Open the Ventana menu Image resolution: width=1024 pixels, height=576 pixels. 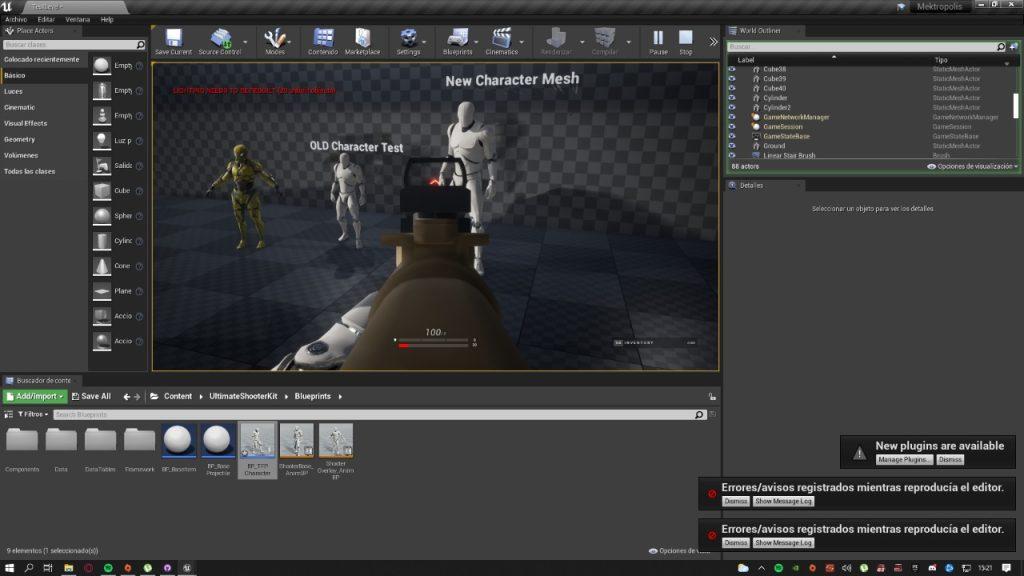click(x=77, y=19)
